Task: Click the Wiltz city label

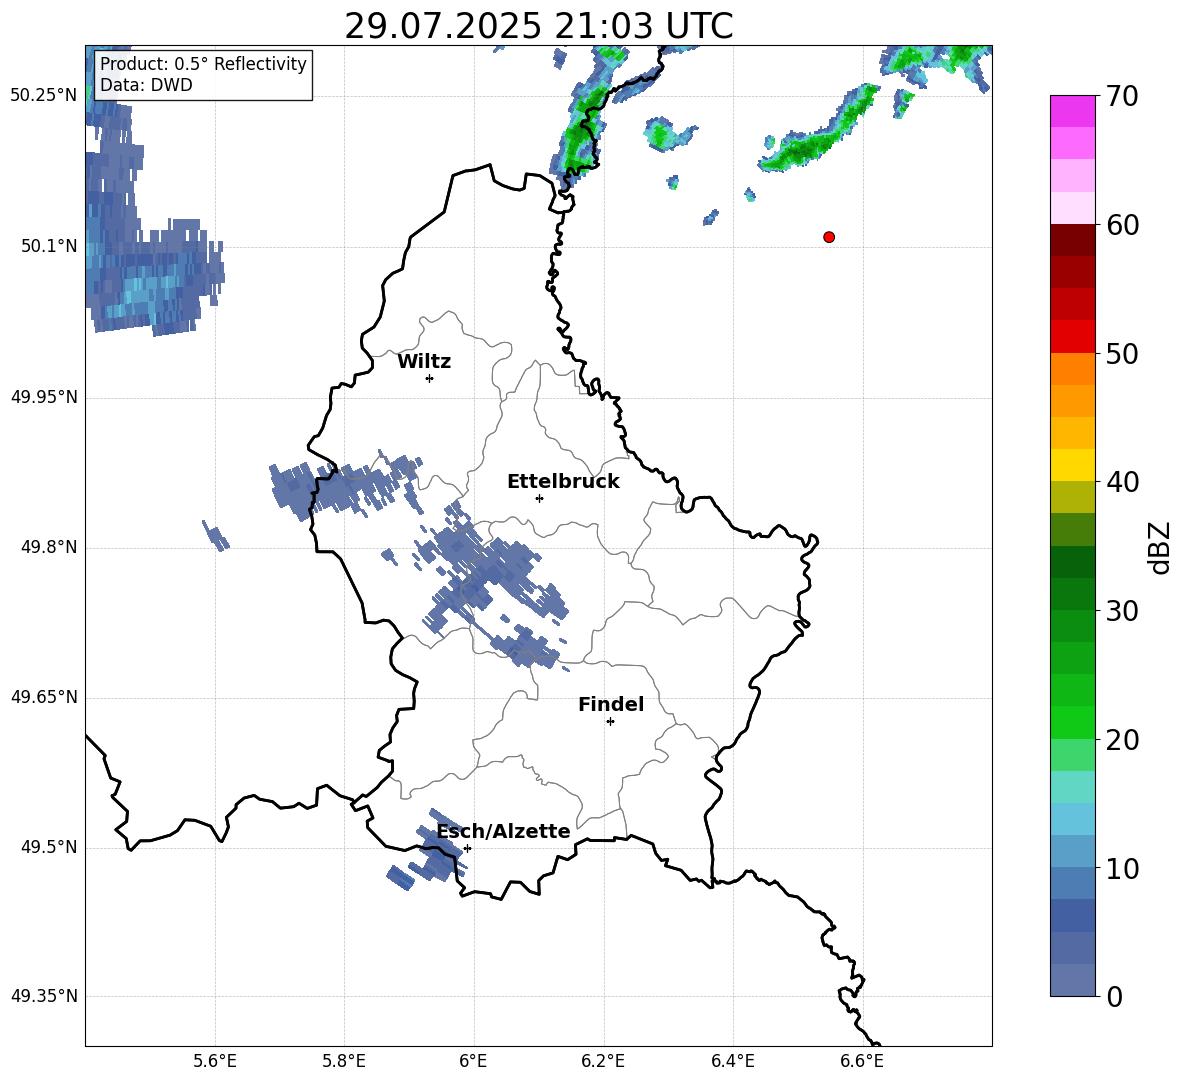Action: tap(424, 362)
